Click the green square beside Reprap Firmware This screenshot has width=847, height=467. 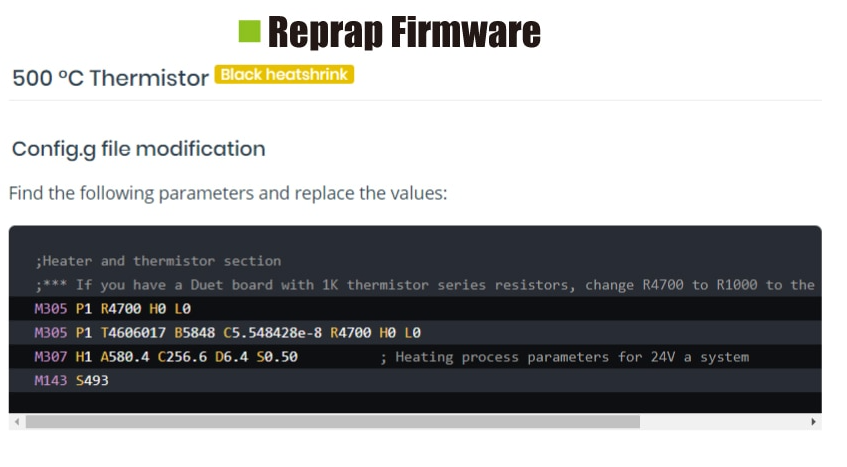250,31
